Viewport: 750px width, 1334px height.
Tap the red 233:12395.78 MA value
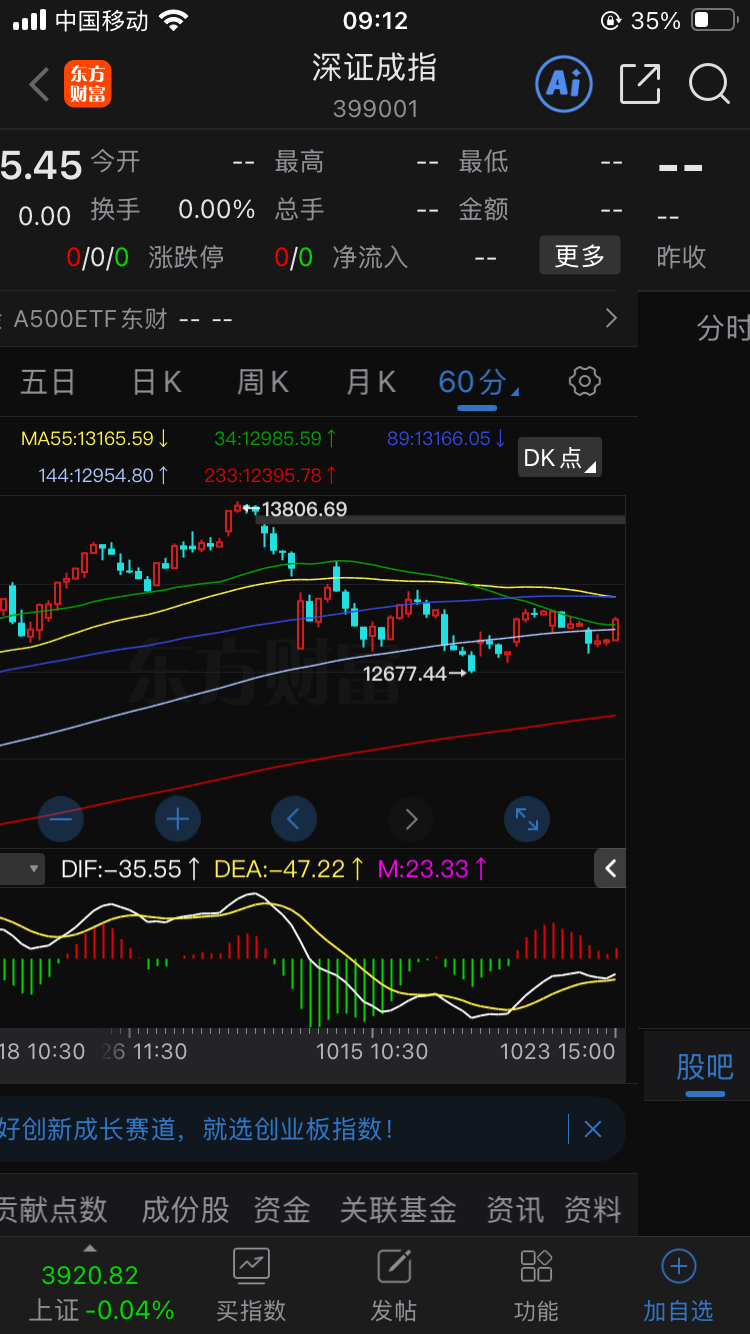(270, 475)
